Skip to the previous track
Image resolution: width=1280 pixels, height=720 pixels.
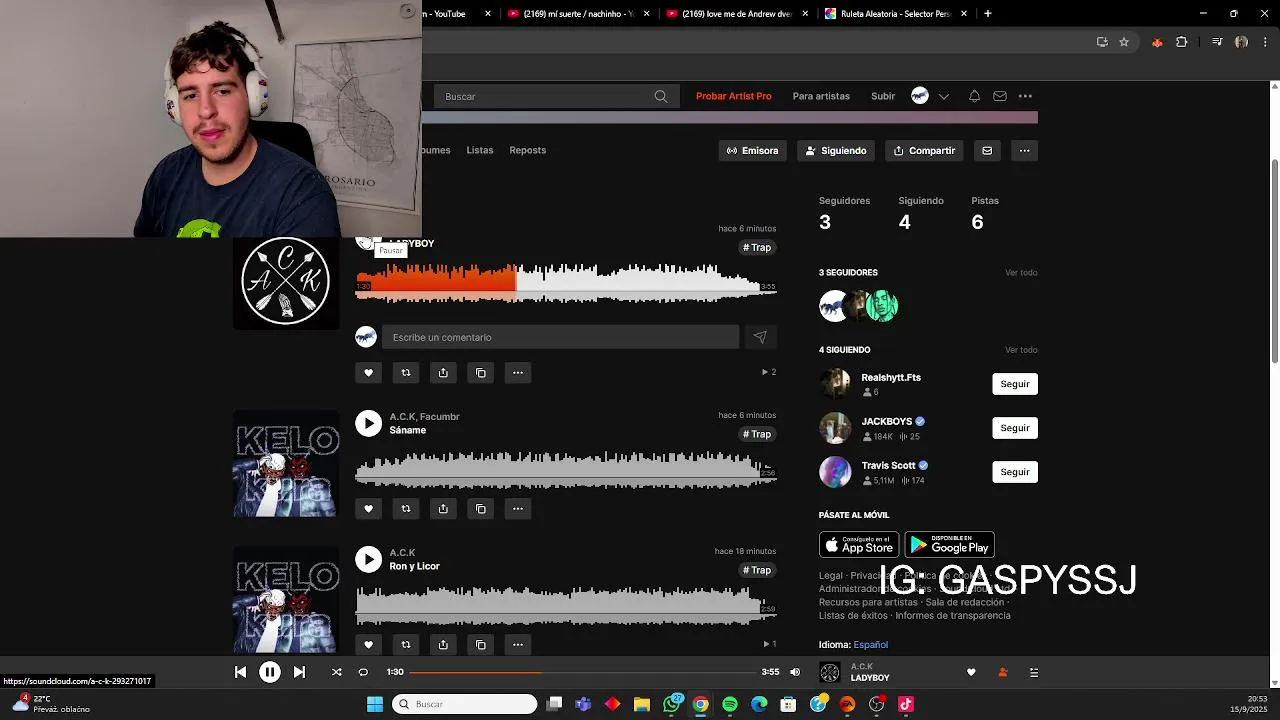(x=240, y=672)
